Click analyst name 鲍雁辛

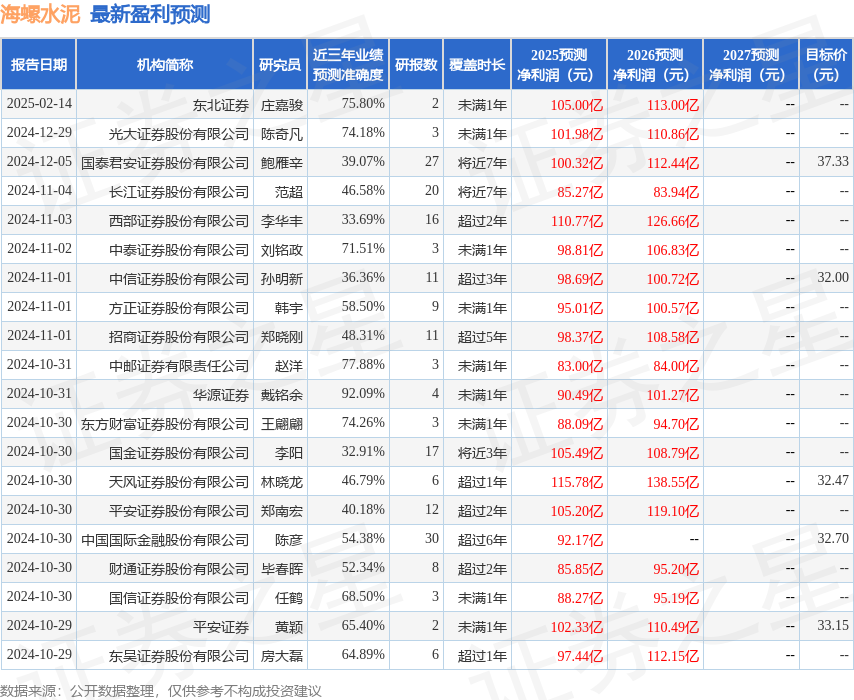point(282,162)
